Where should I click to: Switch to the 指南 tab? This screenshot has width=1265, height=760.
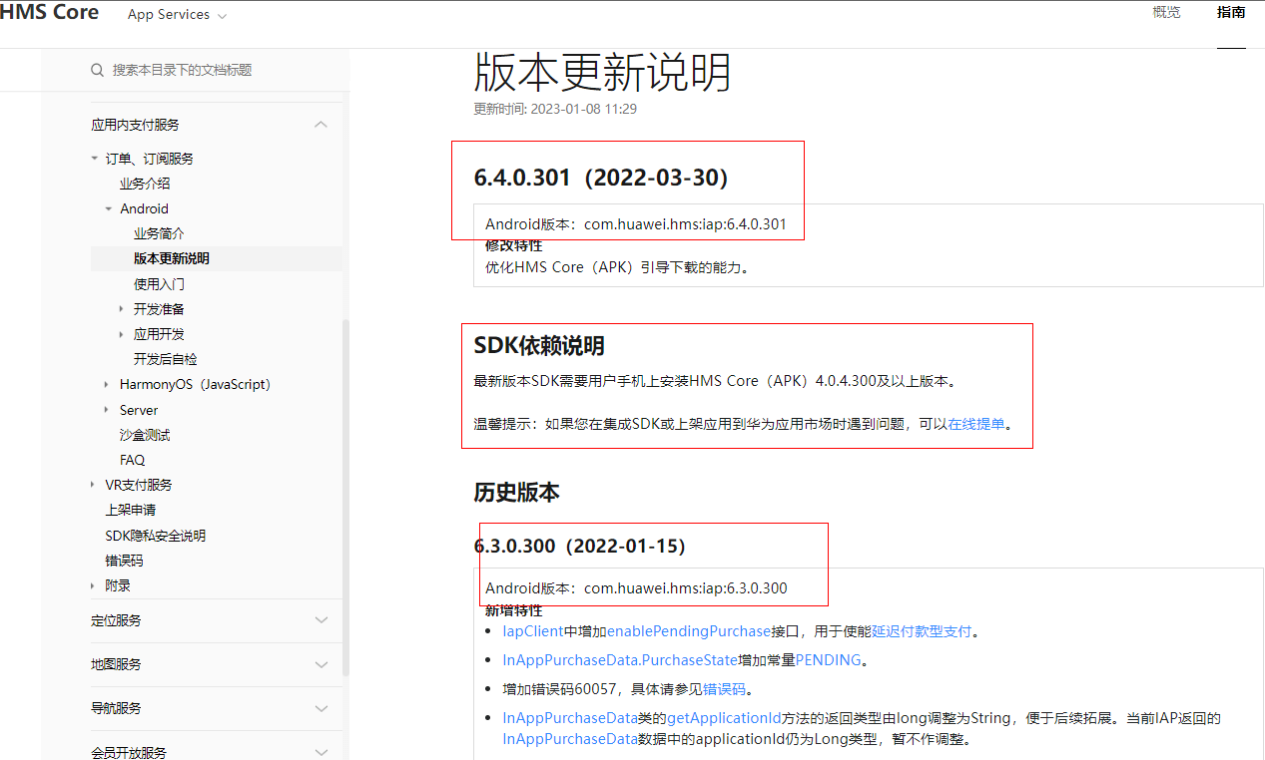[1231, 13]
